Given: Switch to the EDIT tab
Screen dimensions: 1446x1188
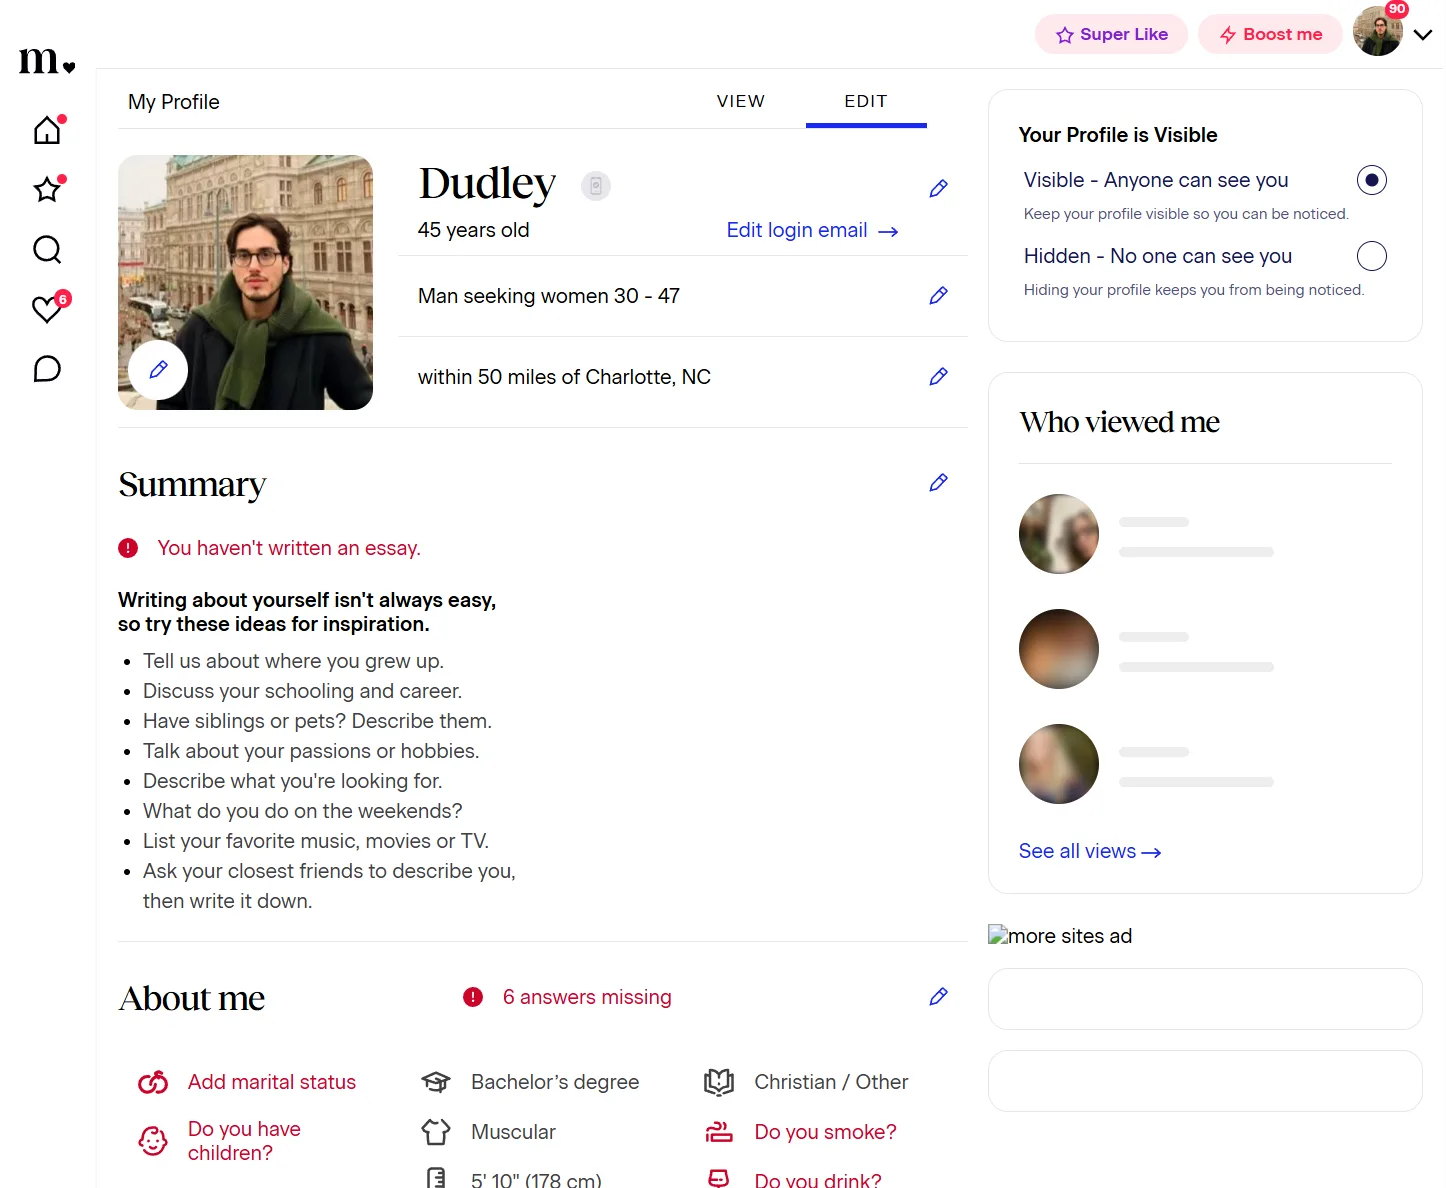Looking at the screenshot, I should pos(866,101).
